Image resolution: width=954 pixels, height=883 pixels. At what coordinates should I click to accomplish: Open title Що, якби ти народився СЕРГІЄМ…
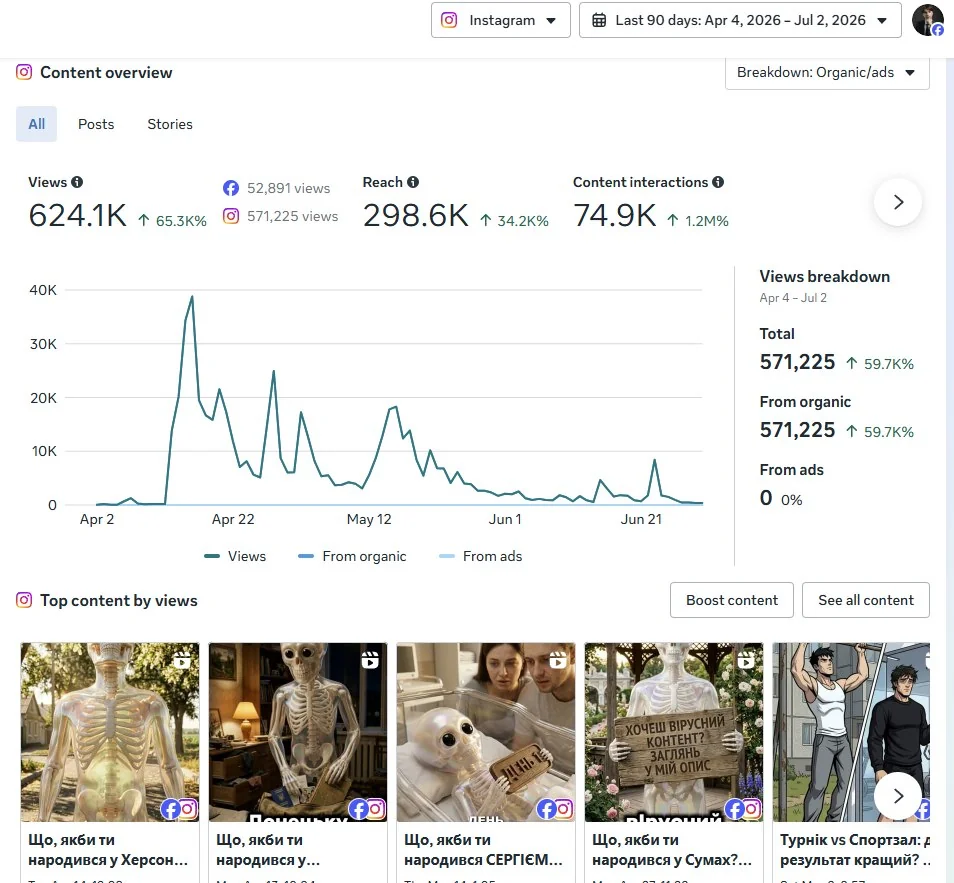[483, 850]
